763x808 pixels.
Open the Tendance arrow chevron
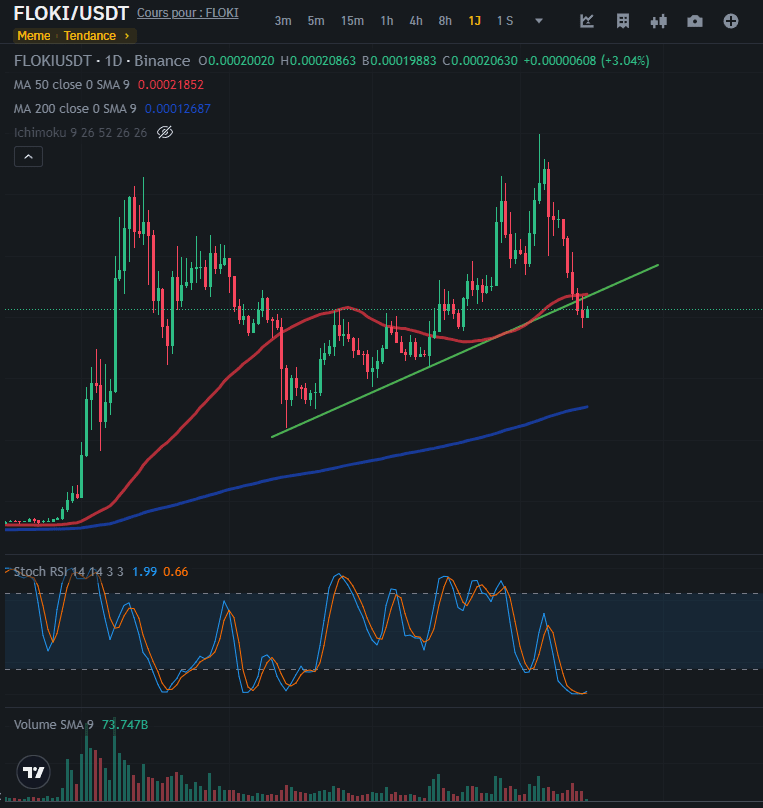click(x=127, y=36)
